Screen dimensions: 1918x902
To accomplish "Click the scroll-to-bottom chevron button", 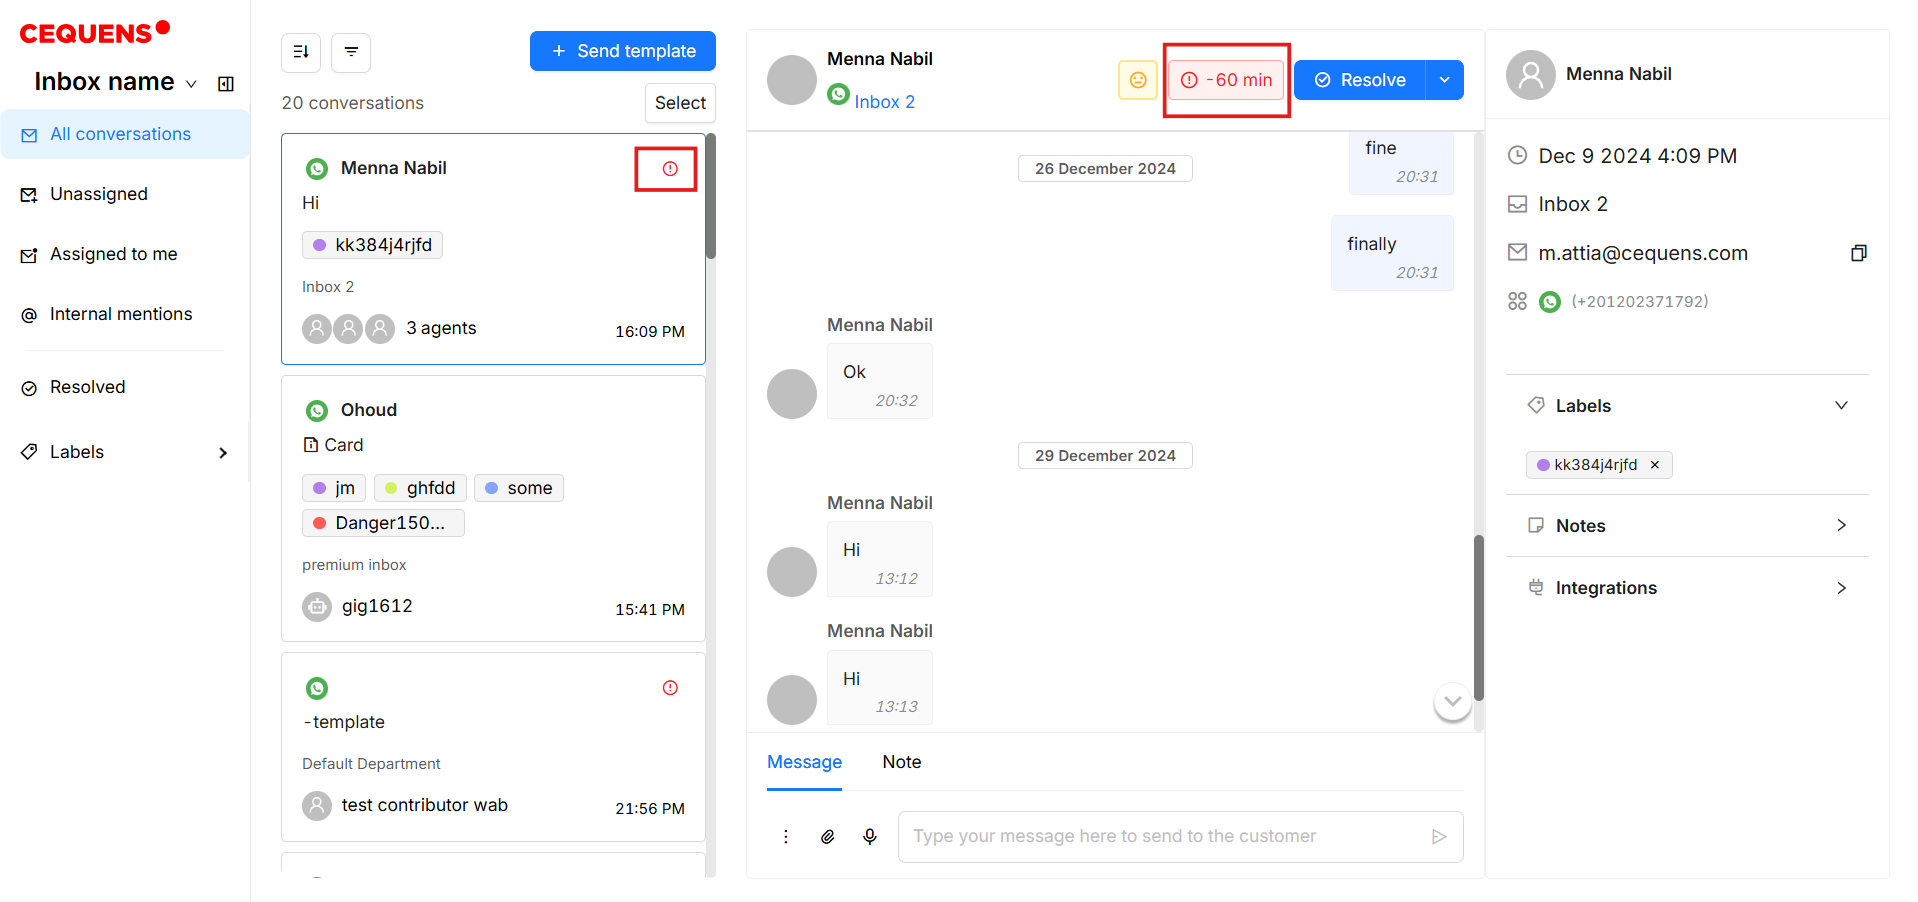I will pyautogui.click(x=1453, y=701).
